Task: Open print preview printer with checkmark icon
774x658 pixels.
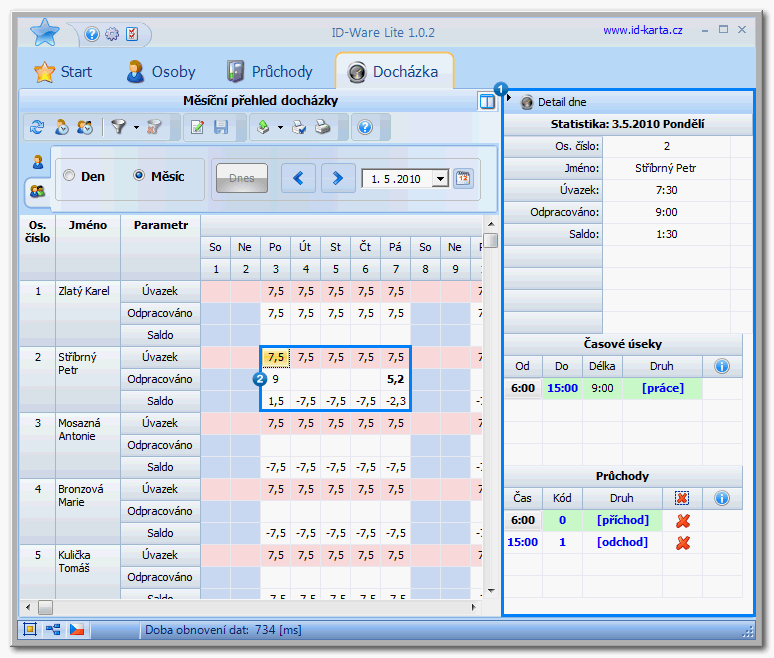Action: tap(299, 127)
